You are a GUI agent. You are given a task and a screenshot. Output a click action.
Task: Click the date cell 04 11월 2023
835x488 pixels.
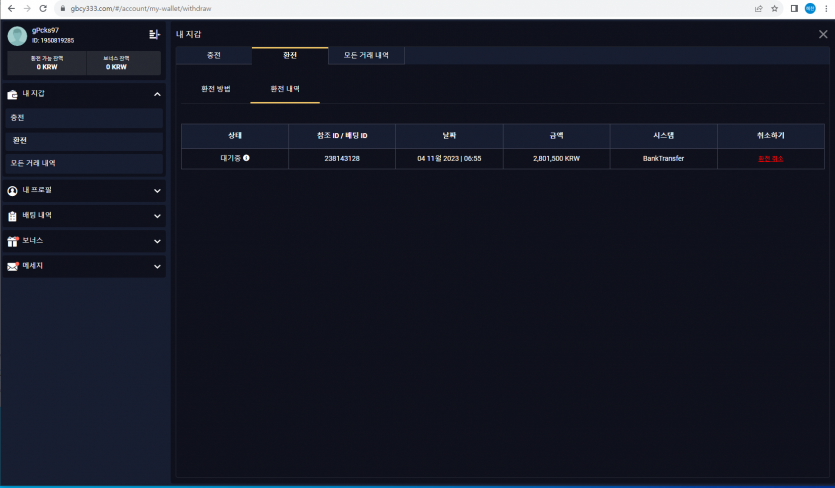(449, 159)
